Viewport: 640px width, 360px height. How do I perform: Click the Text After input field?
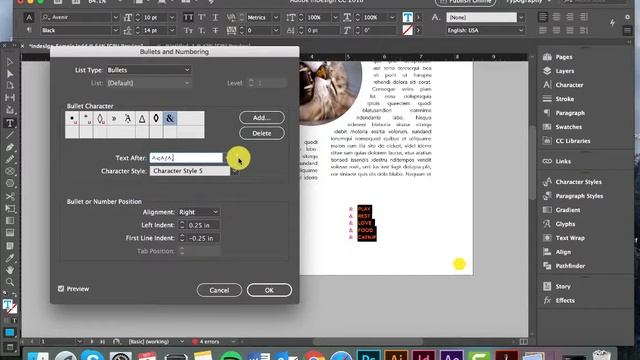186,158
